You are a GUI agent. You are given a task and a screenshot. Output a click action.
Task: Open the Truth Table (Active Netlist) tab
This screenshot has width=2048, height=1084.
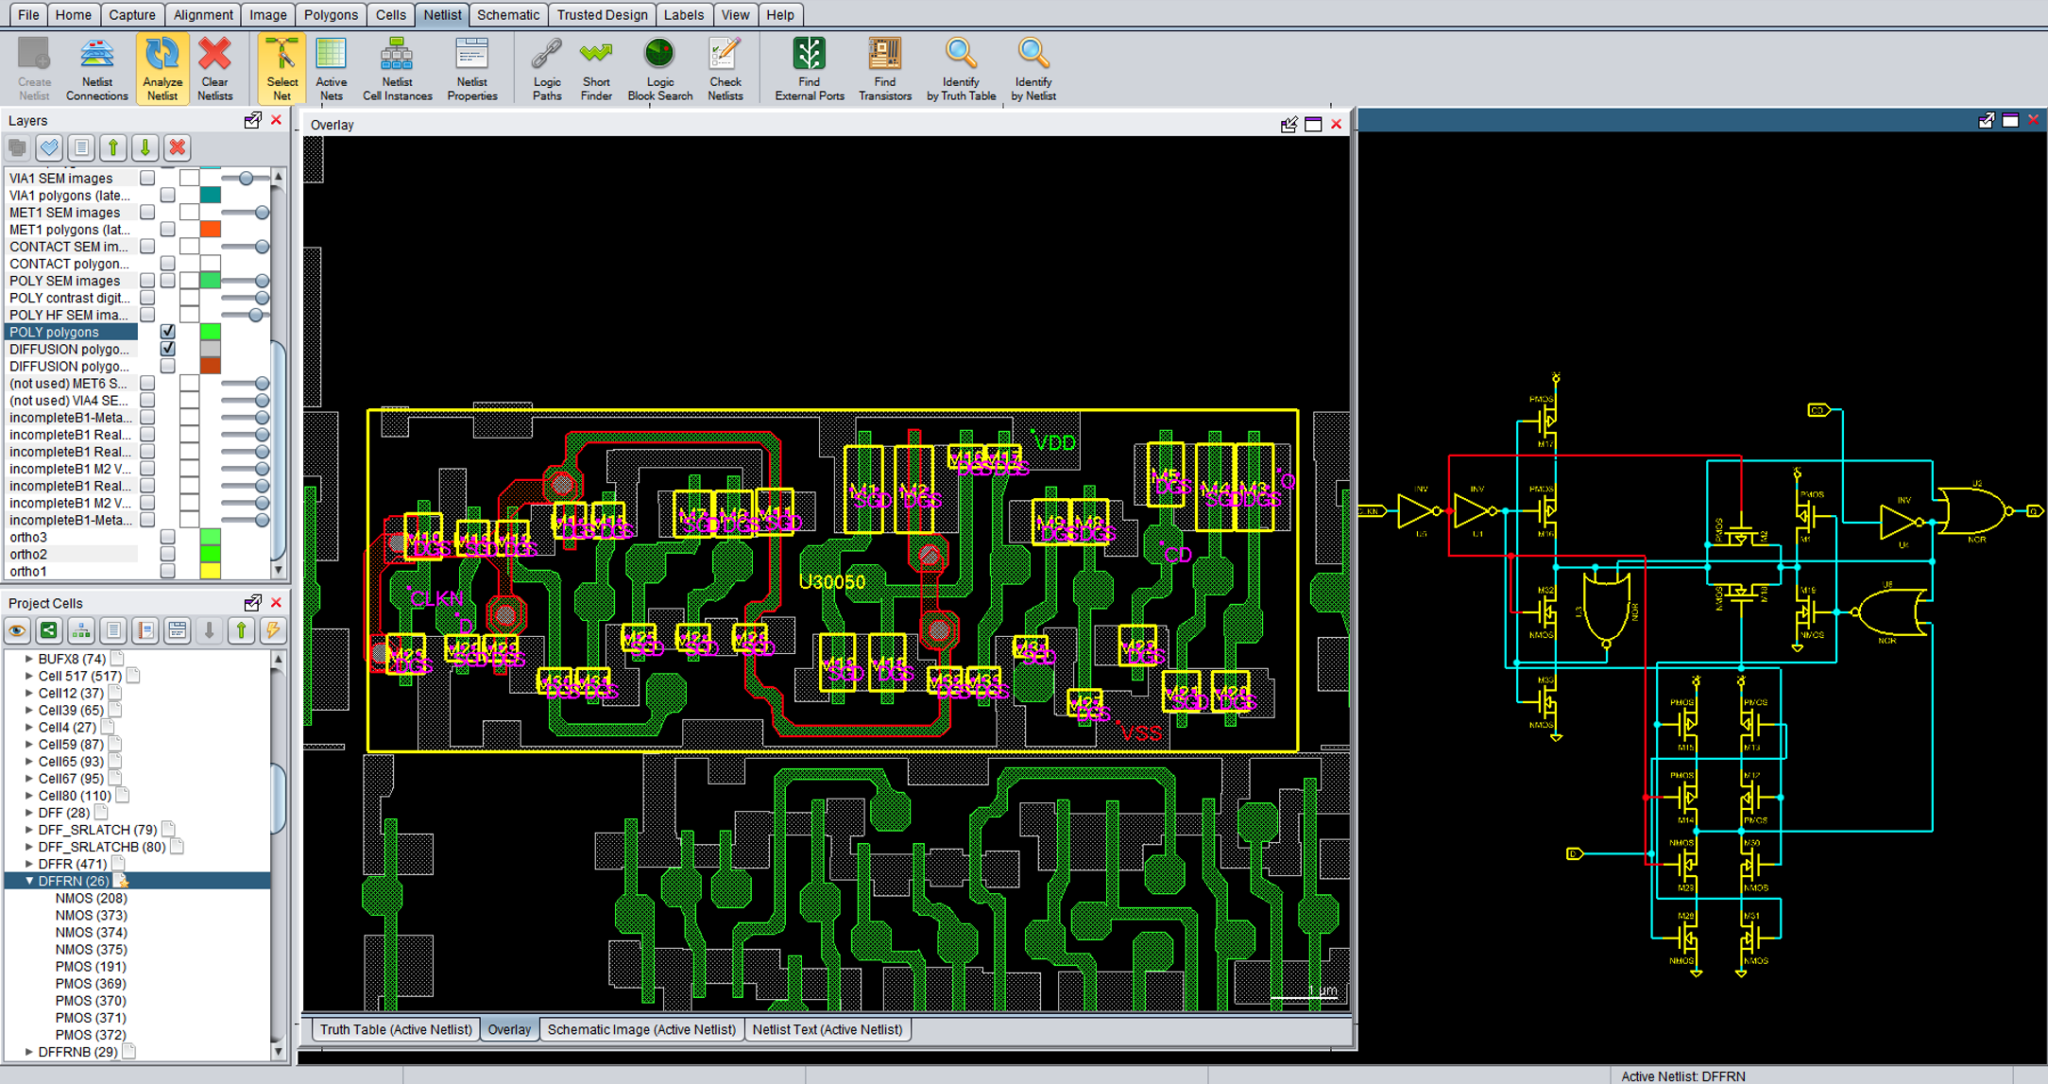pyautogui.click(x=396, y=1029)
